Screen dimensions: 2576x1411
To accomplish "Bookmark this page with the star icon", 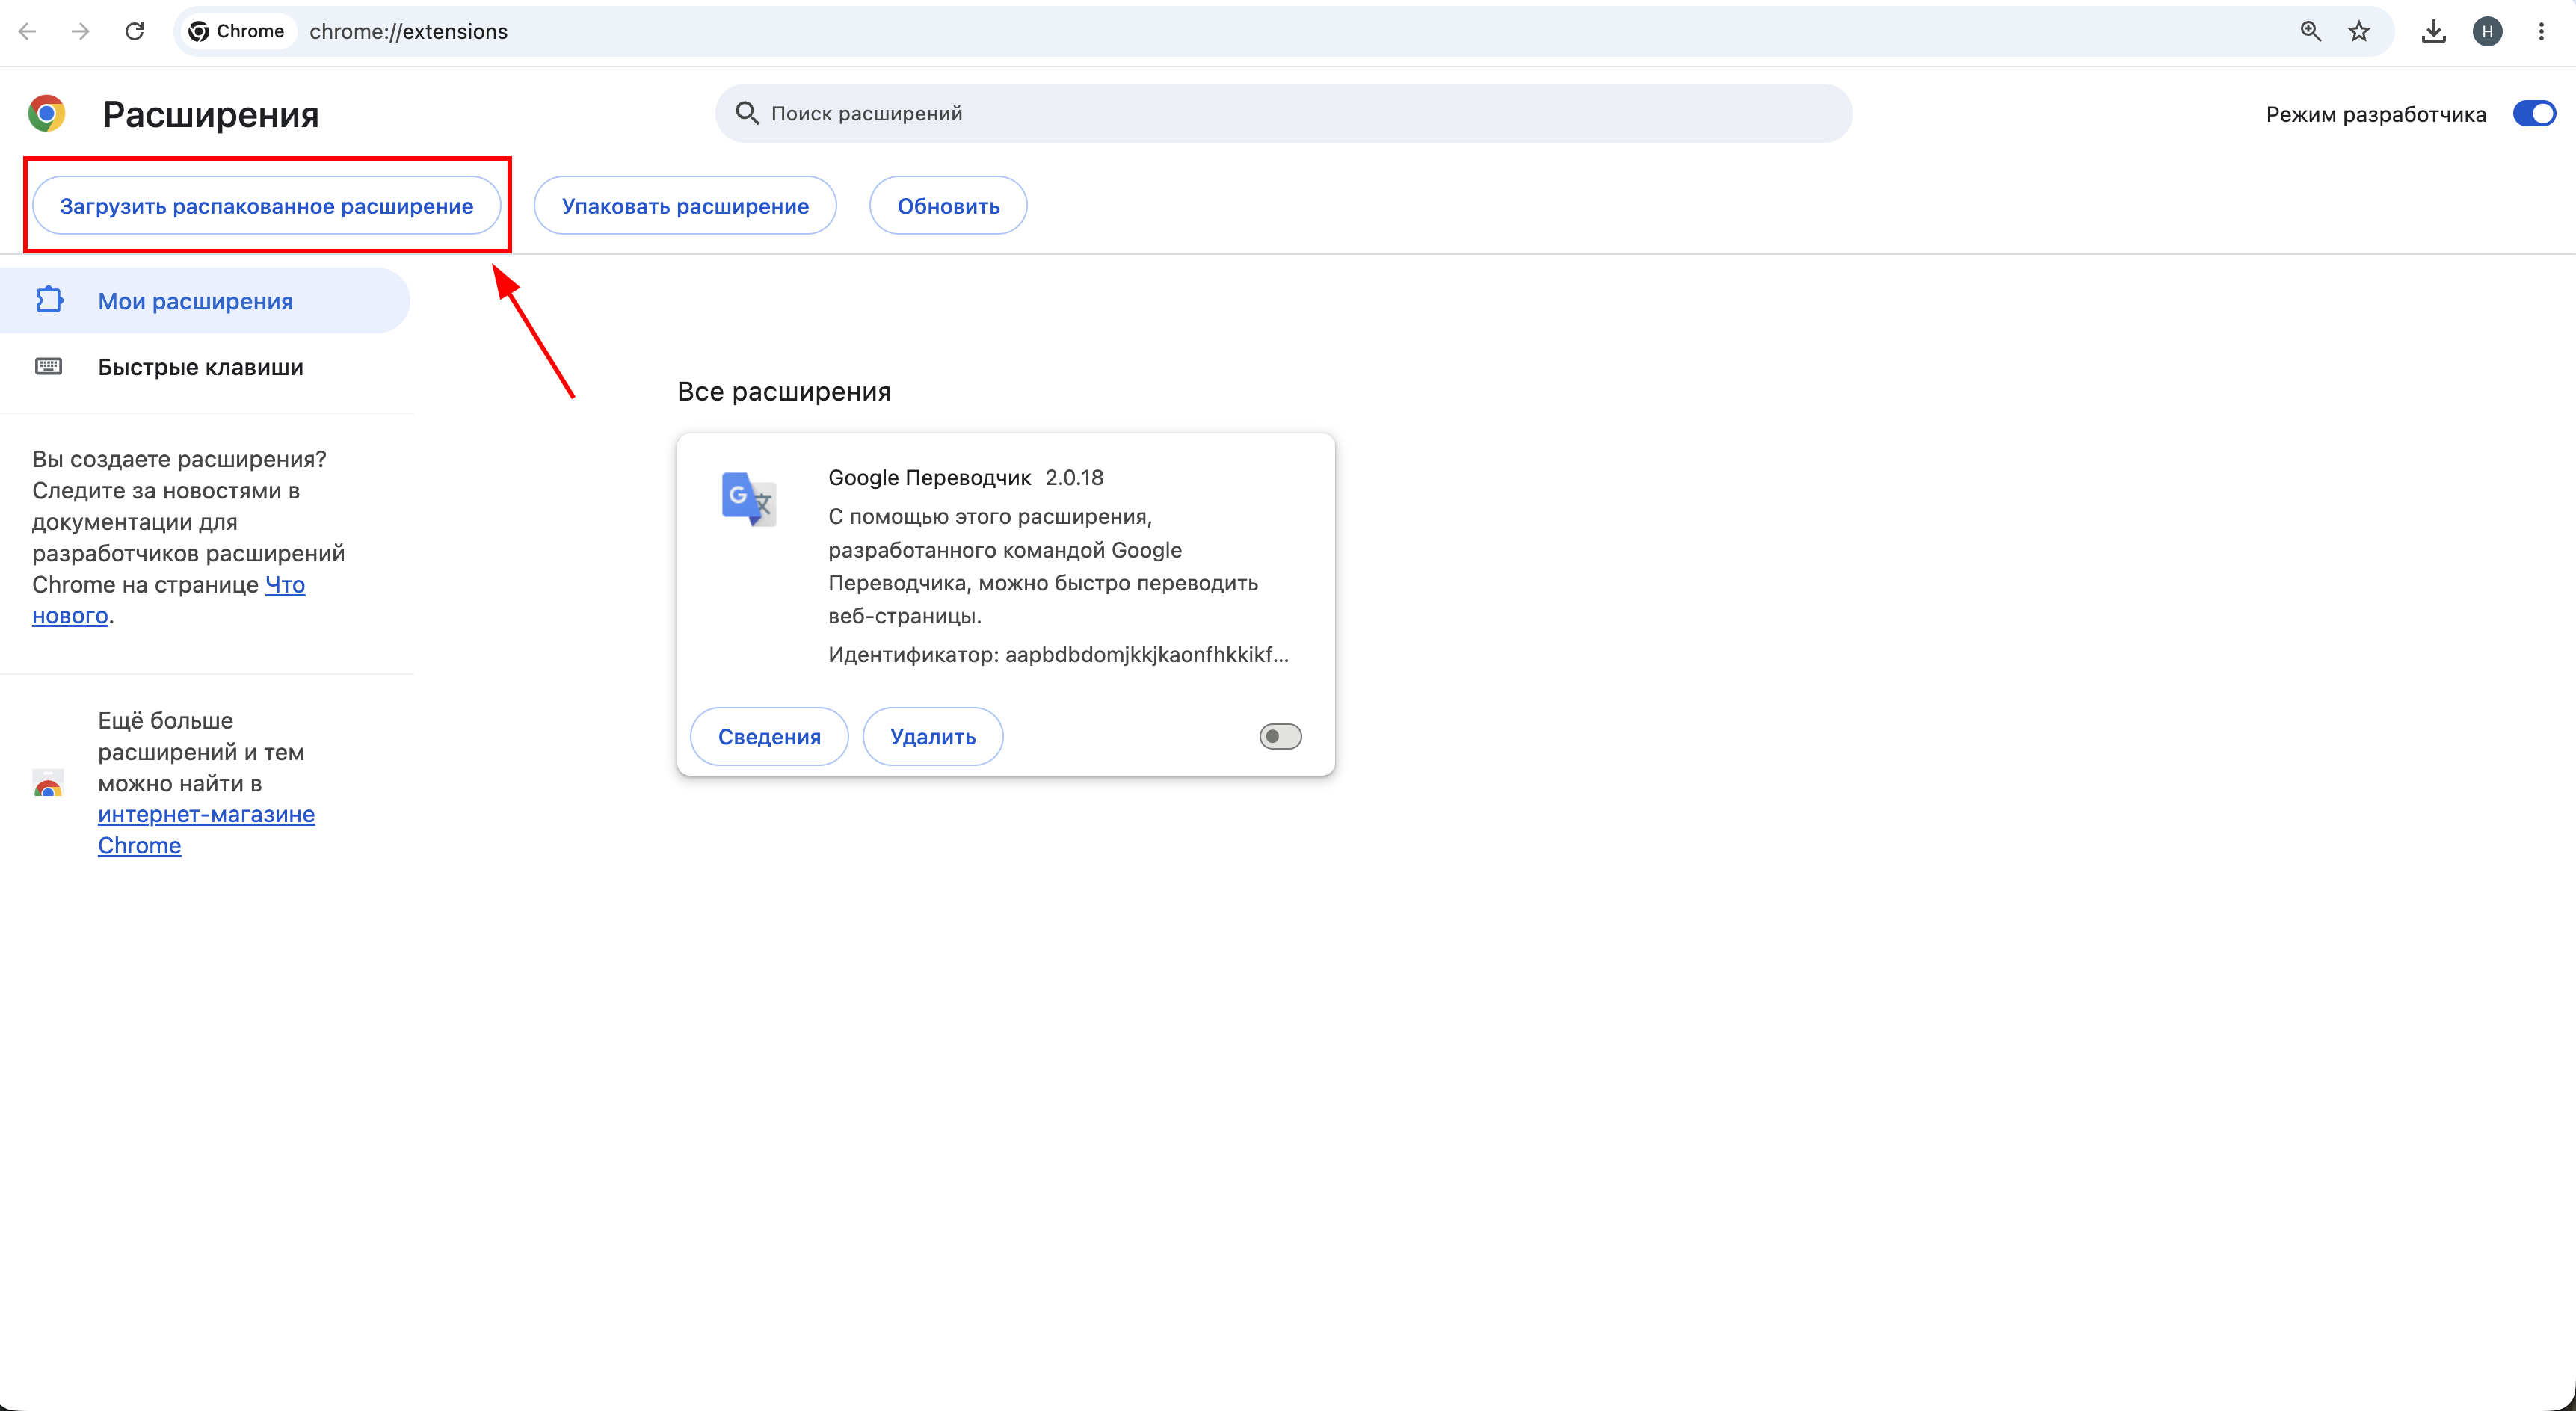I will pyautogui.click(x=2359, y=31).
